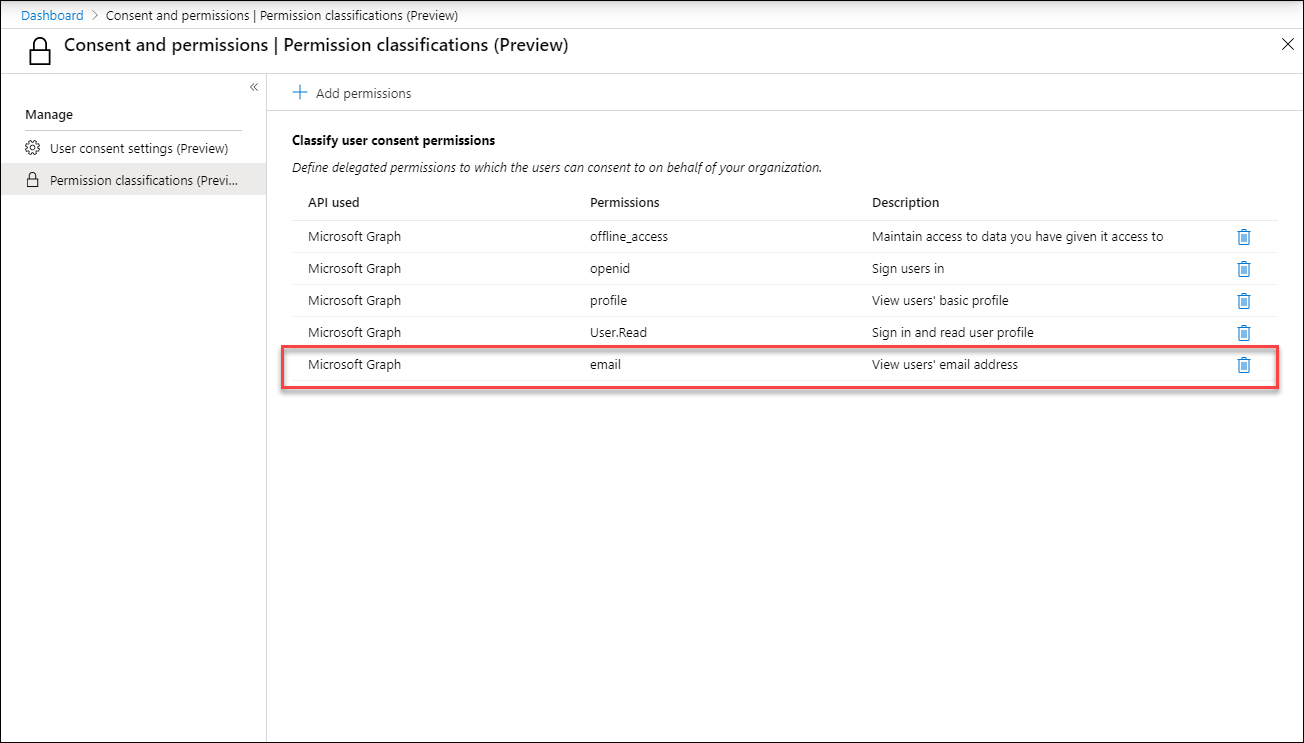
Task: Click the lock icon beside Permission classifications menu item
Action: pyautogui.click(x=32, y=180)
